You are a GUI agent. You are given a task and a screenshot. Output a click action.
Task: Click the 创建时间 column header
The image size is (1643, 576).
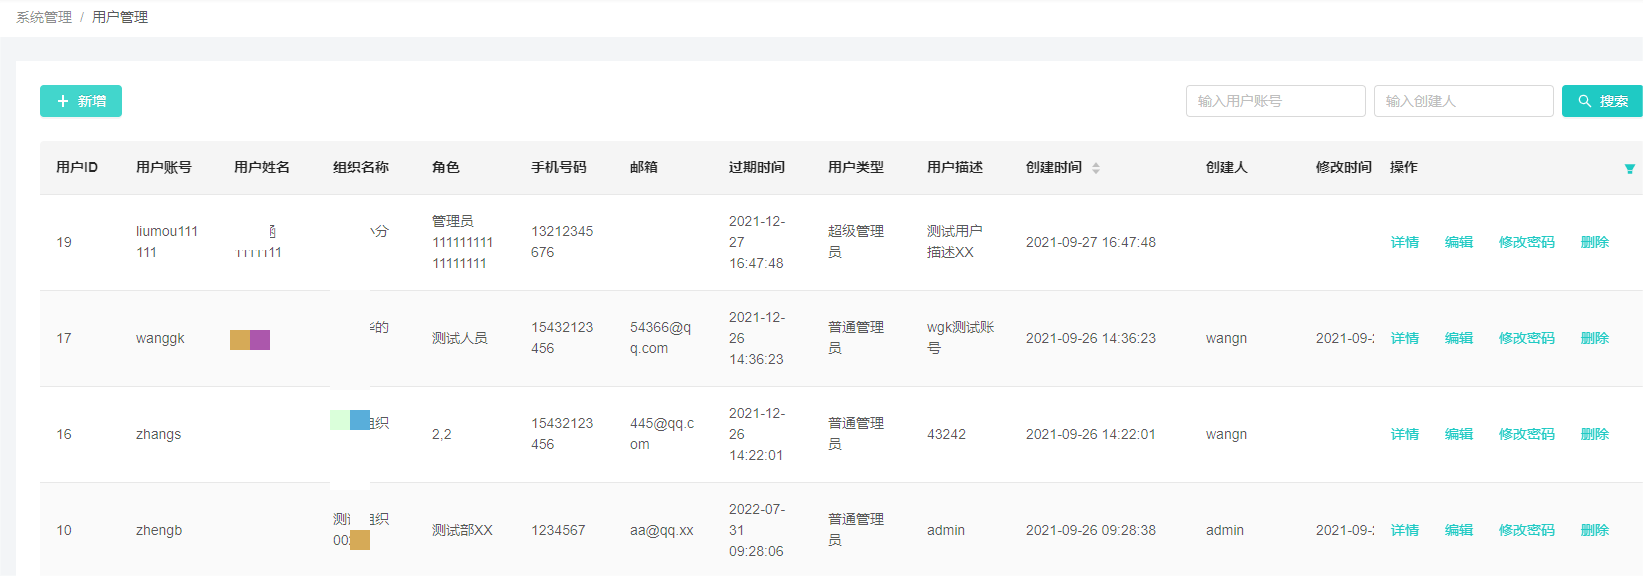click(x=1054, y=167)
